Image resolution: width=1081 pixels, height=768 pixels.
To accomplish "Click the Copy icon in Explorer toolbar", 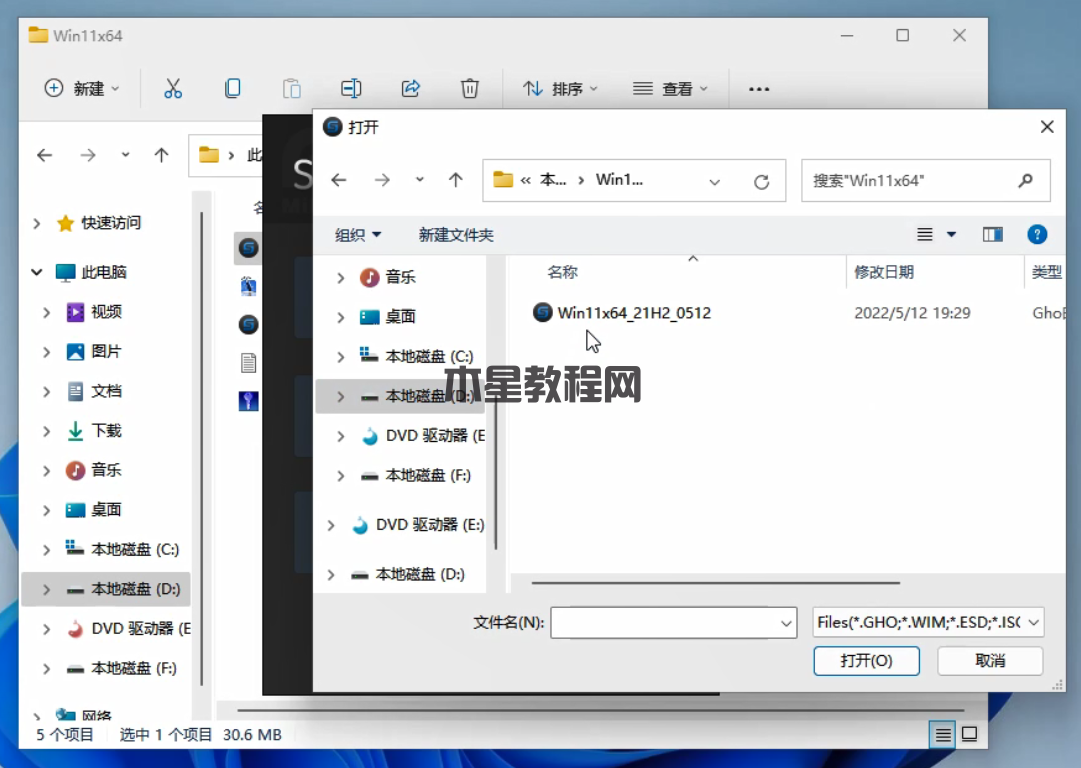I will coord(232,88).
